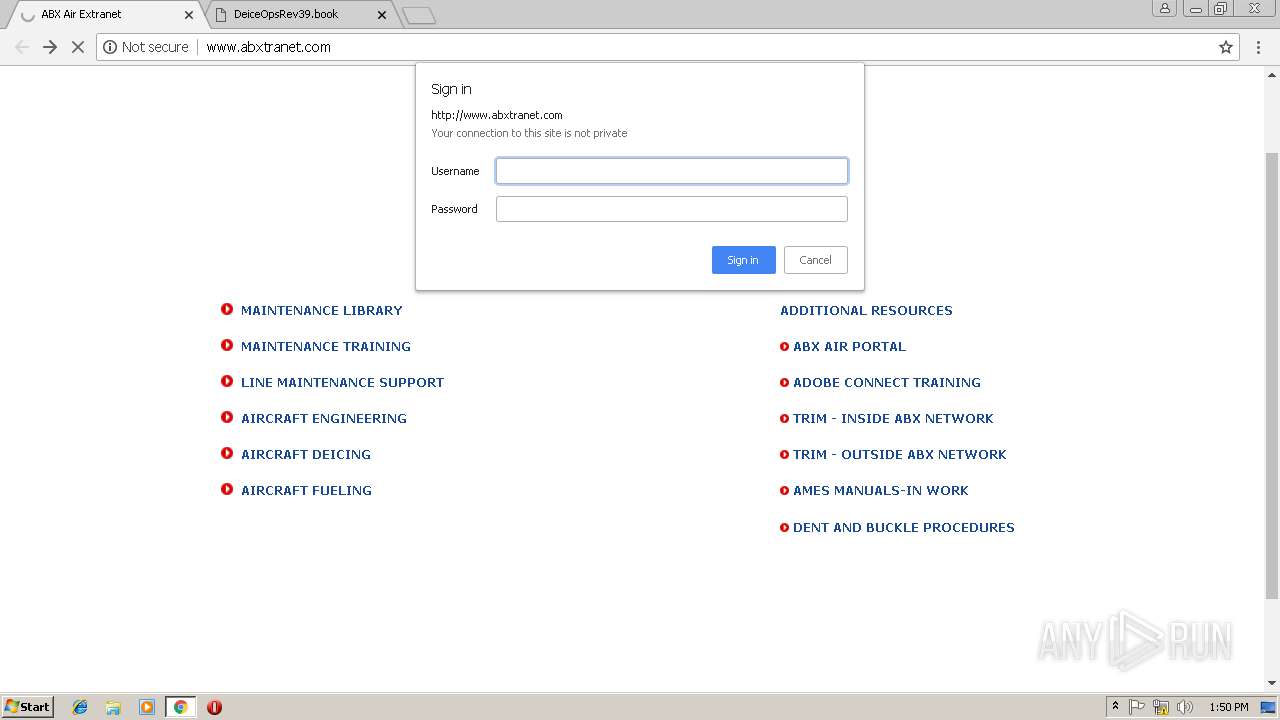The width and height of the screenshot is (1280, 720).
Task: Open AIRCRAFT DEICING link
Action: click(305, 455)
